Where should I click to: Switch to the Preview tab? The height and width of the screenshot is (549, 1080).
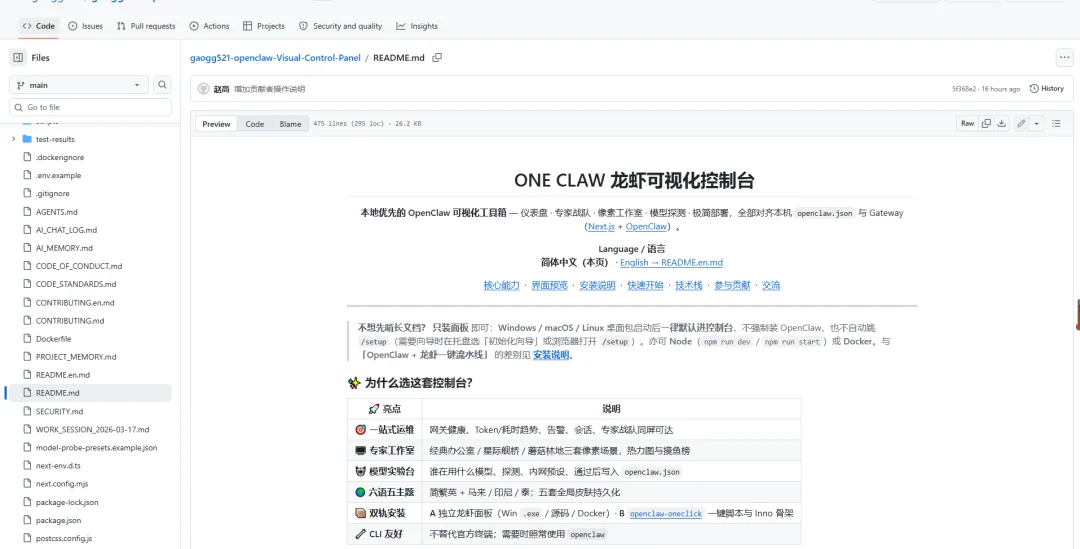(x=216, y=124)
